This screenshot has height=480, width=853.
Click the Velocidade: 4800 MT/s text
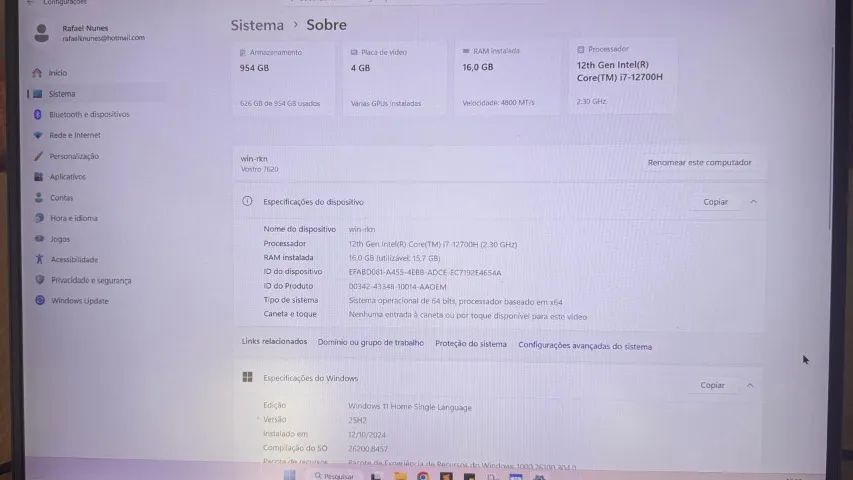pyautogui.click(x=498, y=102)
